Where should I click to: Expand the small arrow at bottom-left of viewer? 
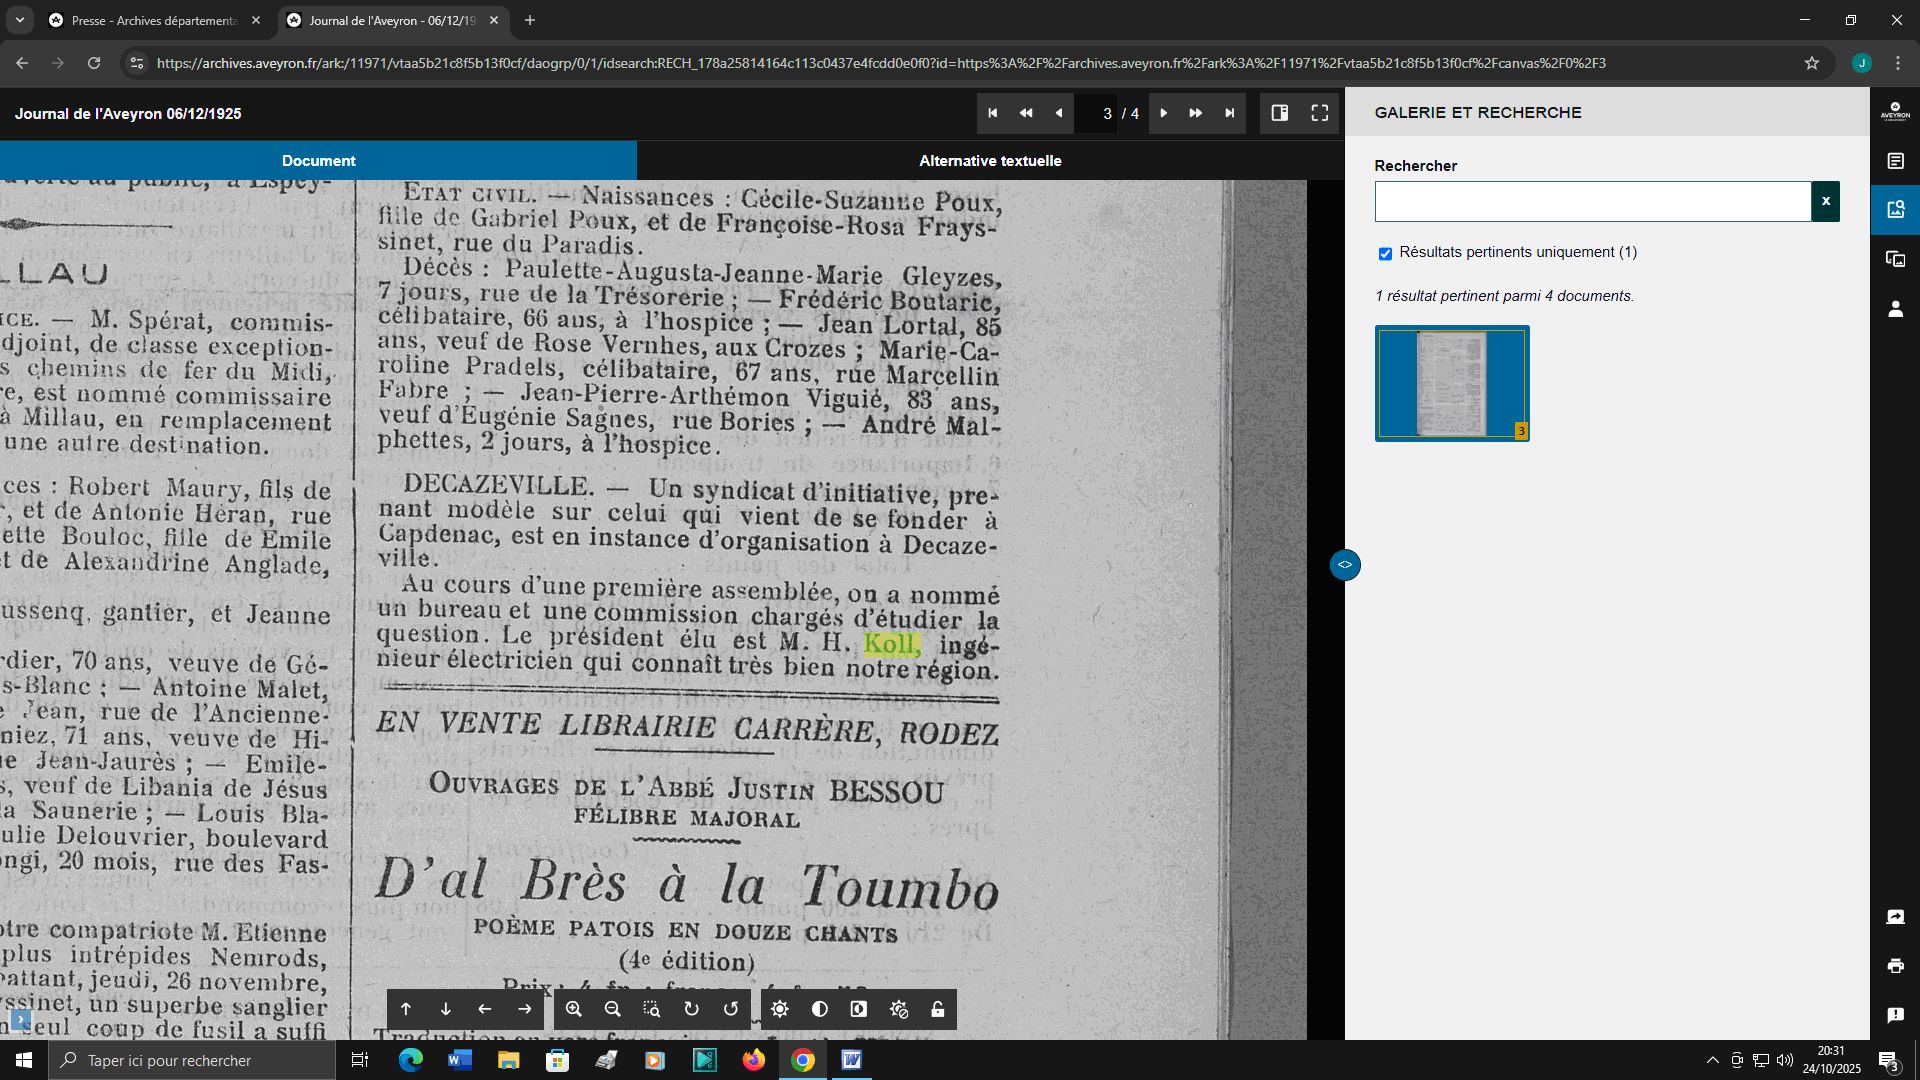(x=20, y=1020)
